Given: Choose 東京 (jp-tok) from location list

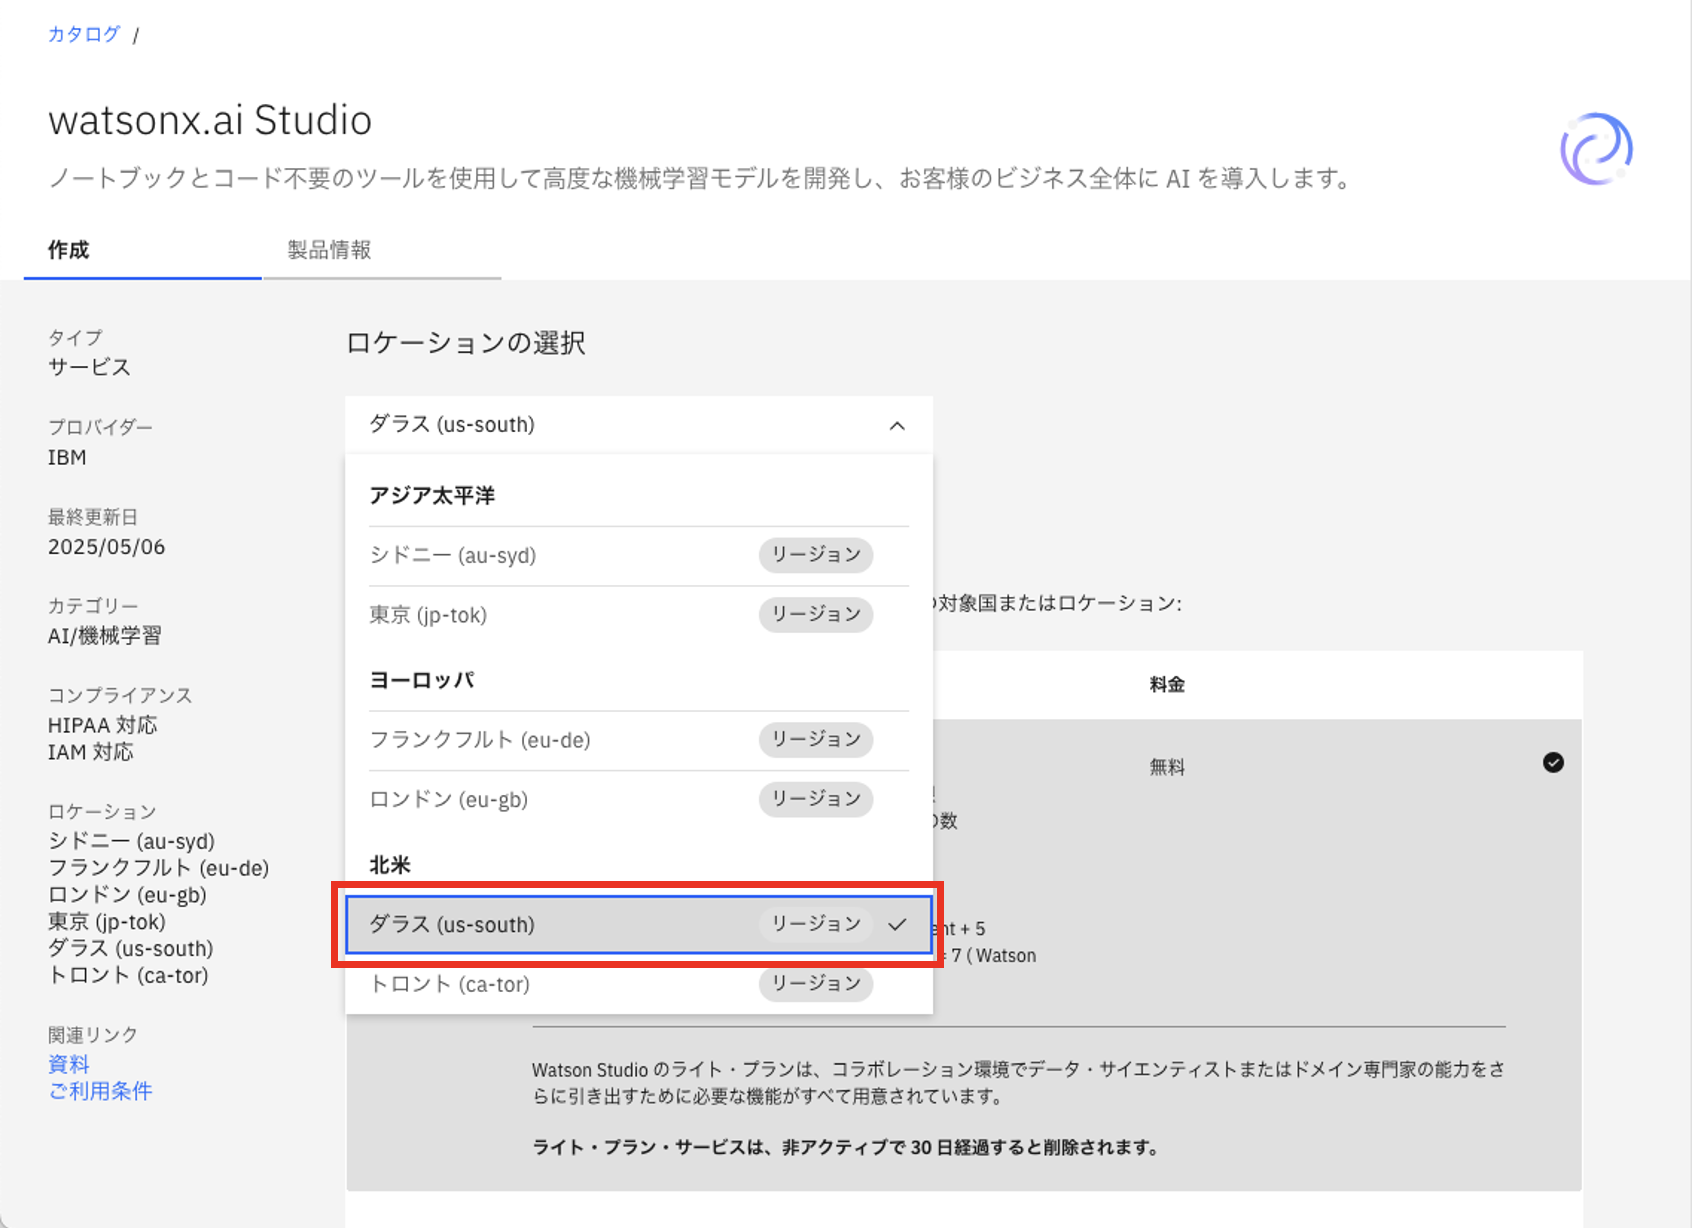Looking at the screenshot, I should [428, 615].
